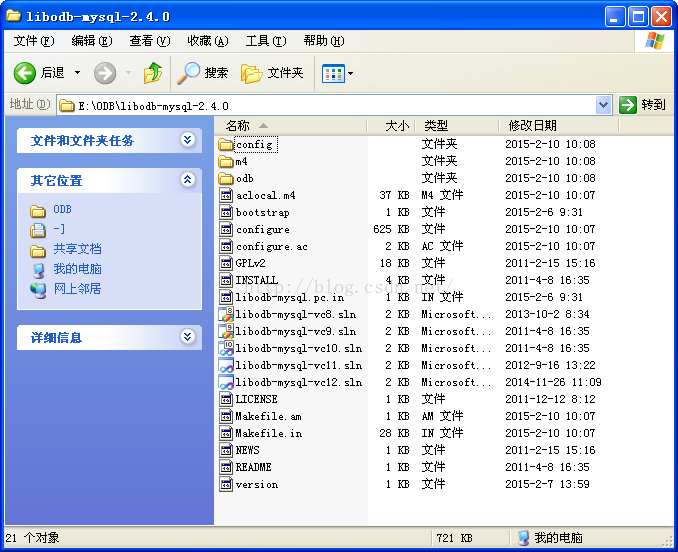Open the 编辑(E) menu
The image size is (678, 552).
pyautogui.click(x=92, y=41)
